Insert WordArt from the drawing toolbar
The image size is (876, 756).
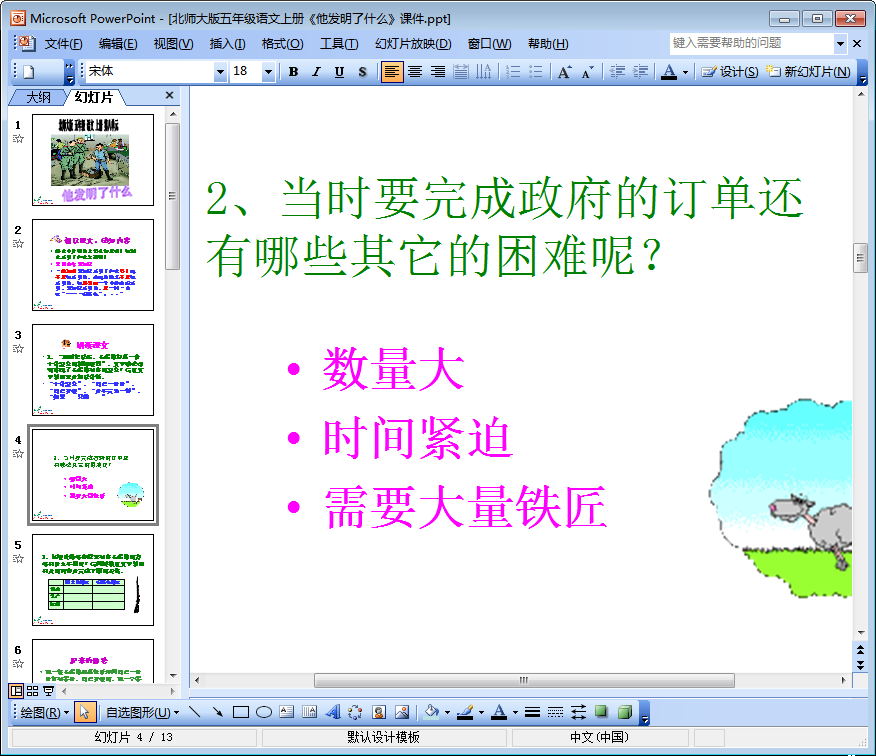[333, 712]
